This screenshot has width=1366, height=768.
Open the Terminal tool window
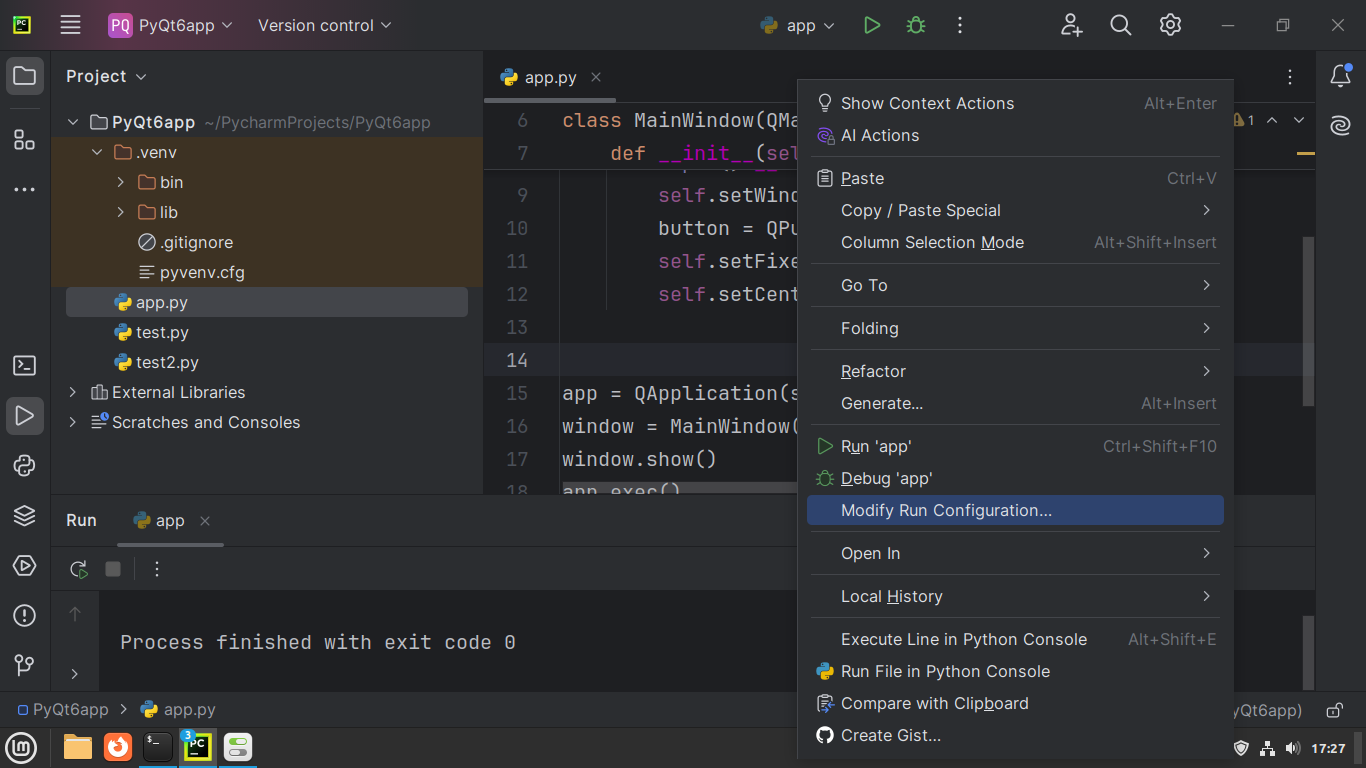pyautogui.click(x=25, y=366)
